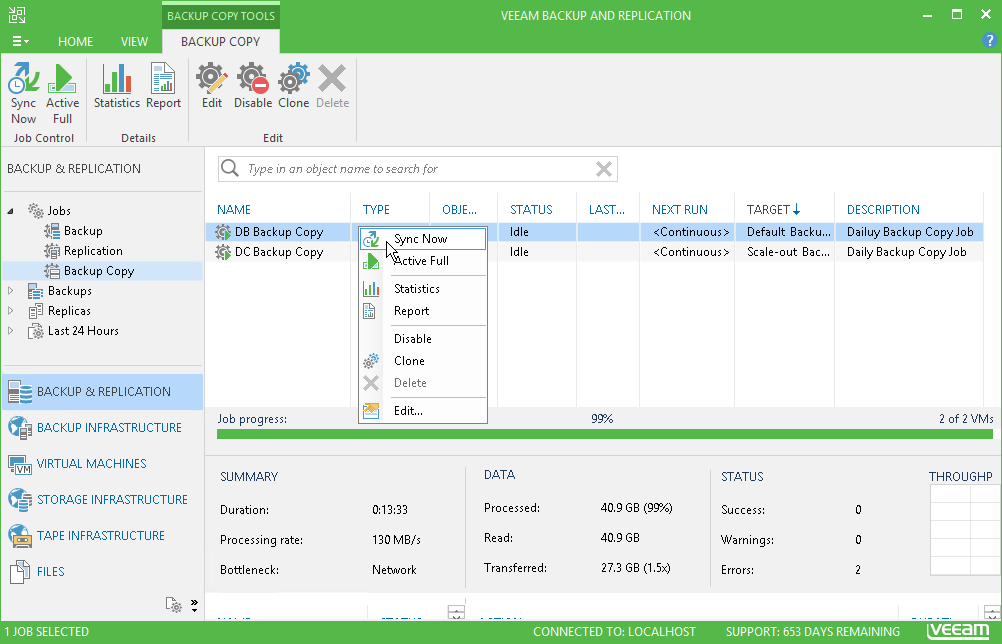
Task: Select Backup Copy in the tree
Action: (x=99, y=271)
